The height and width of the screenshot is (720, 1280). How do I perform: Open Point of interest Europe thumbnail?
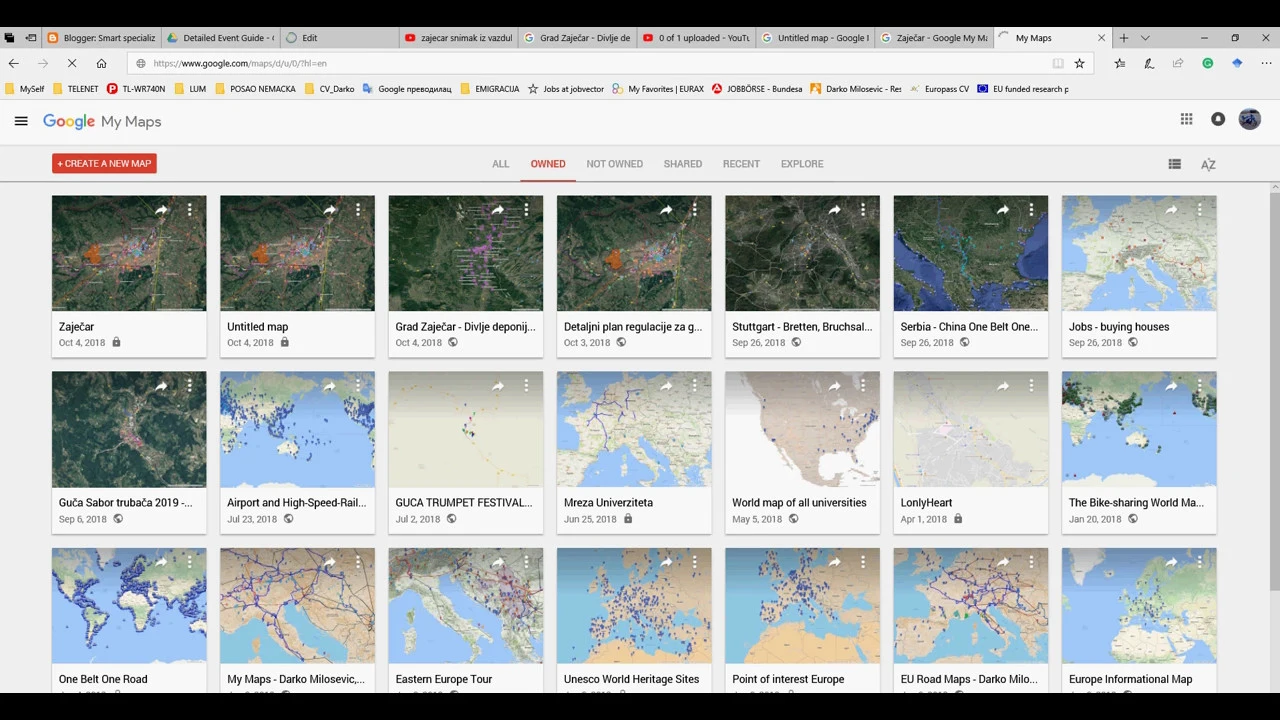point(802,605)
